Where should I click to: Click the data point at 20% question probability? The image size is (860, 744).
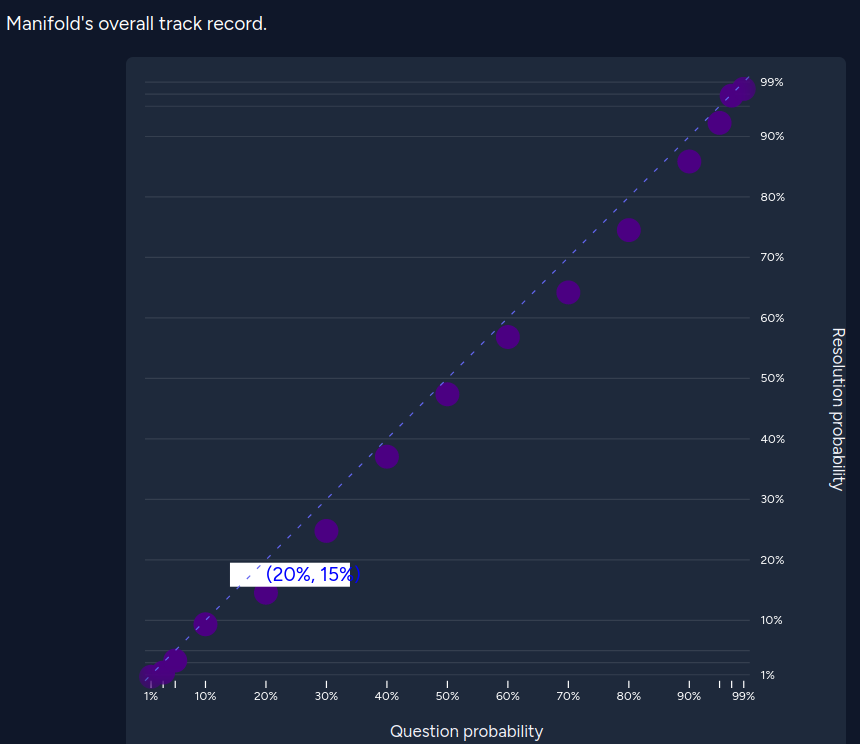266,593
